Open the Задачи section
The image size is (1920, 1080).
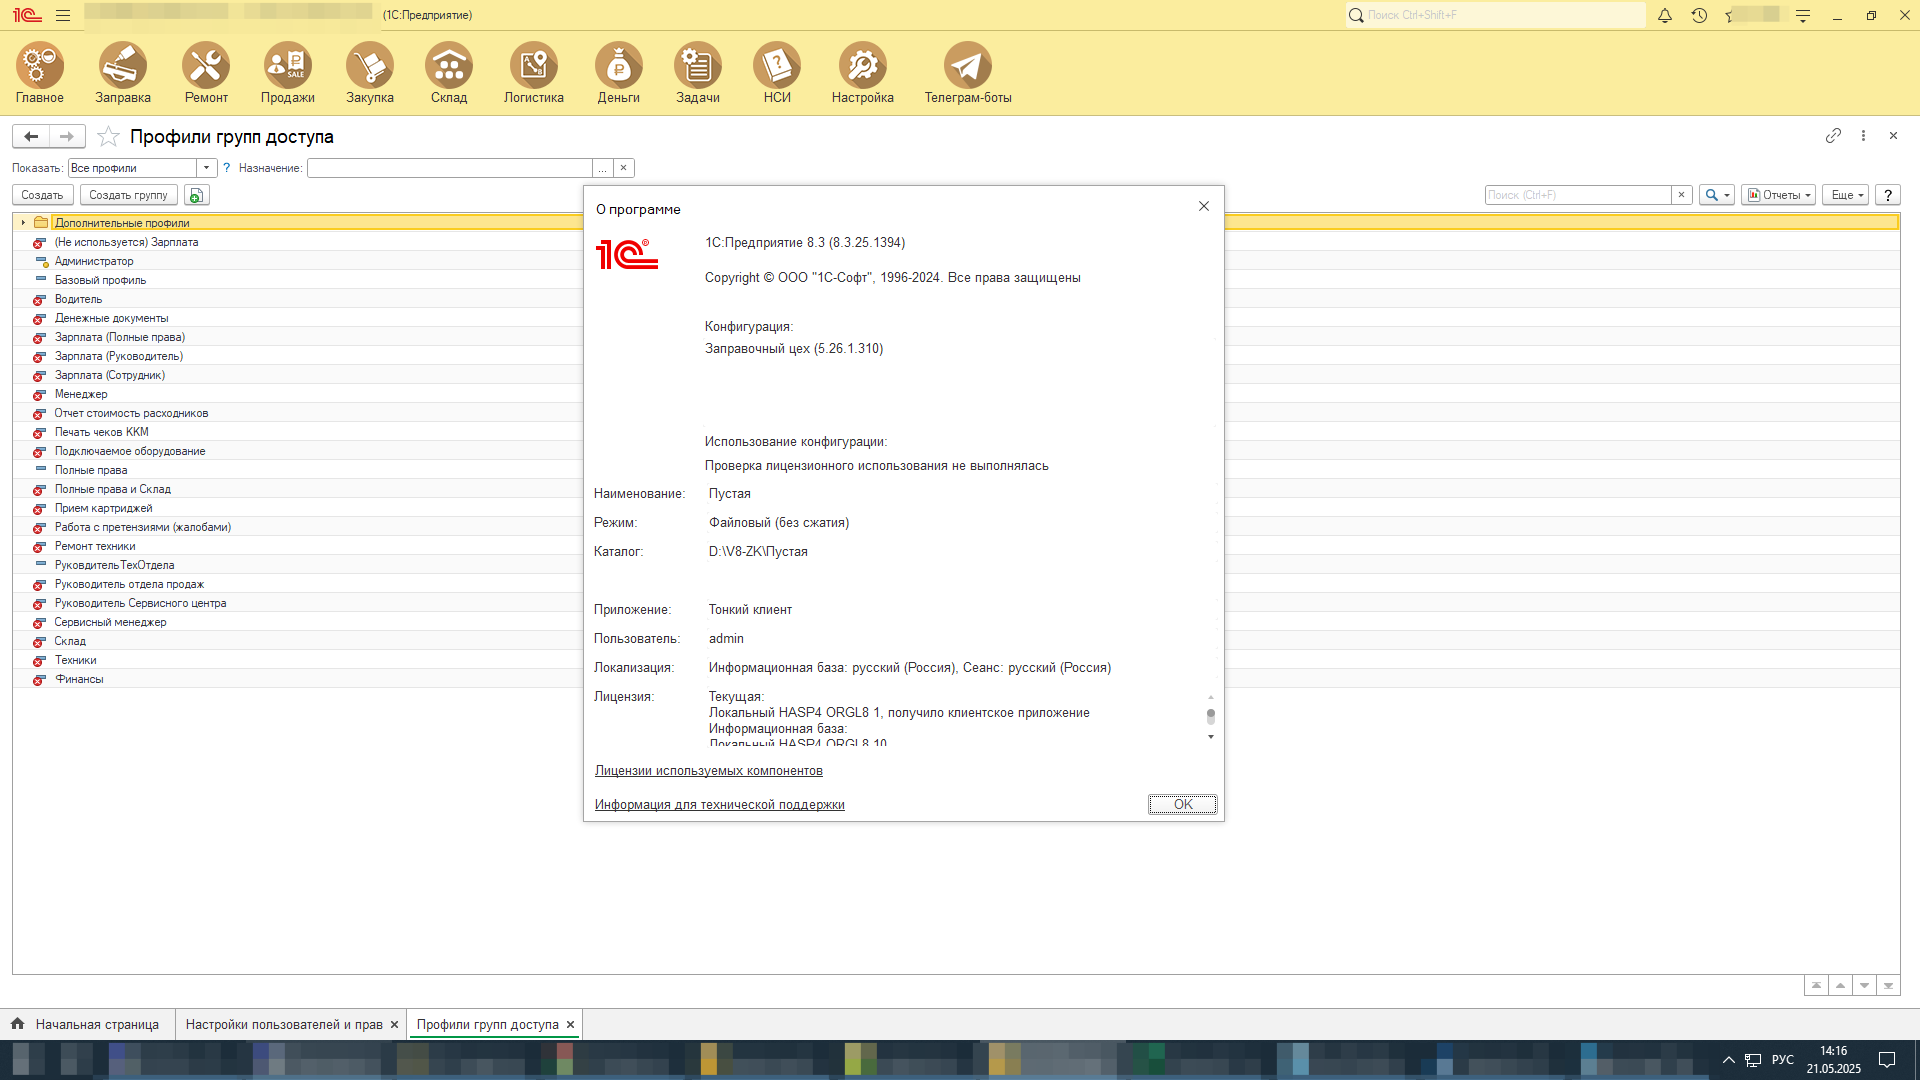[698, 74]
